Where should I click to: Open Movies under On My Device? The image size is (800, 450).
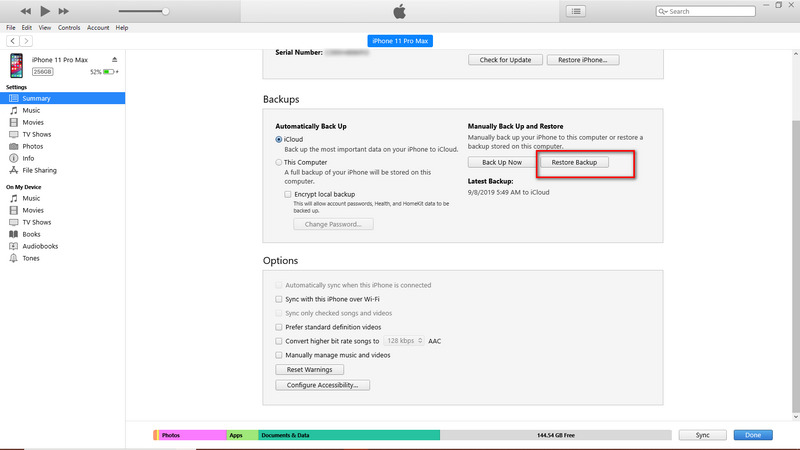click(x=33, y=210)
